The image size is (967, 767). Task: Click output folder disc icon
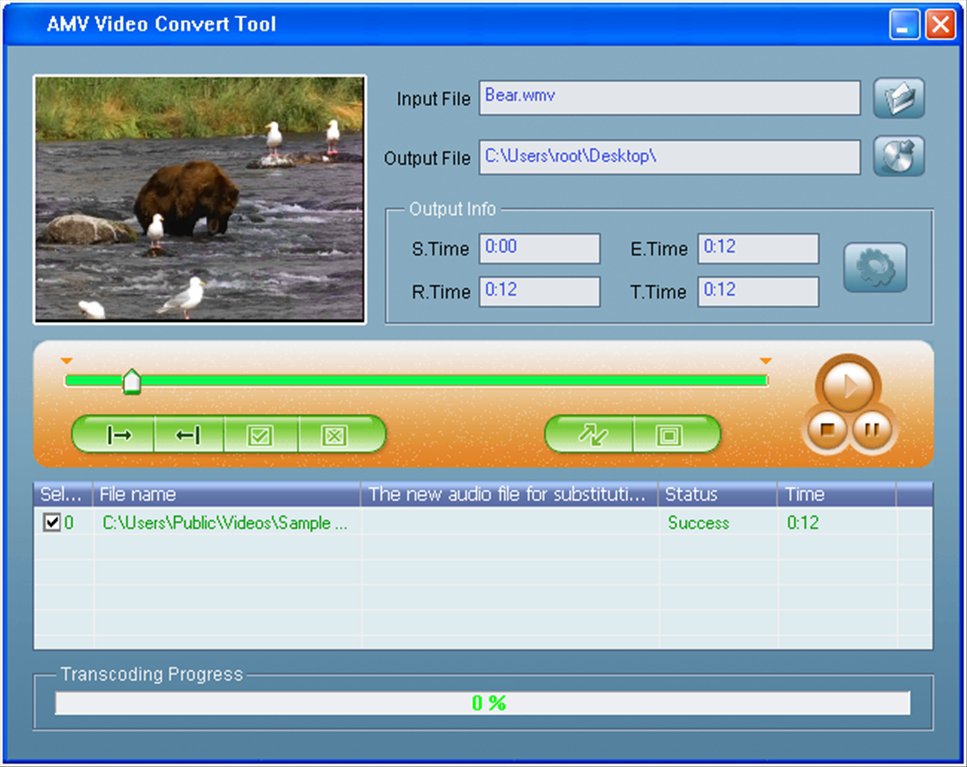(x=899, y=156)
